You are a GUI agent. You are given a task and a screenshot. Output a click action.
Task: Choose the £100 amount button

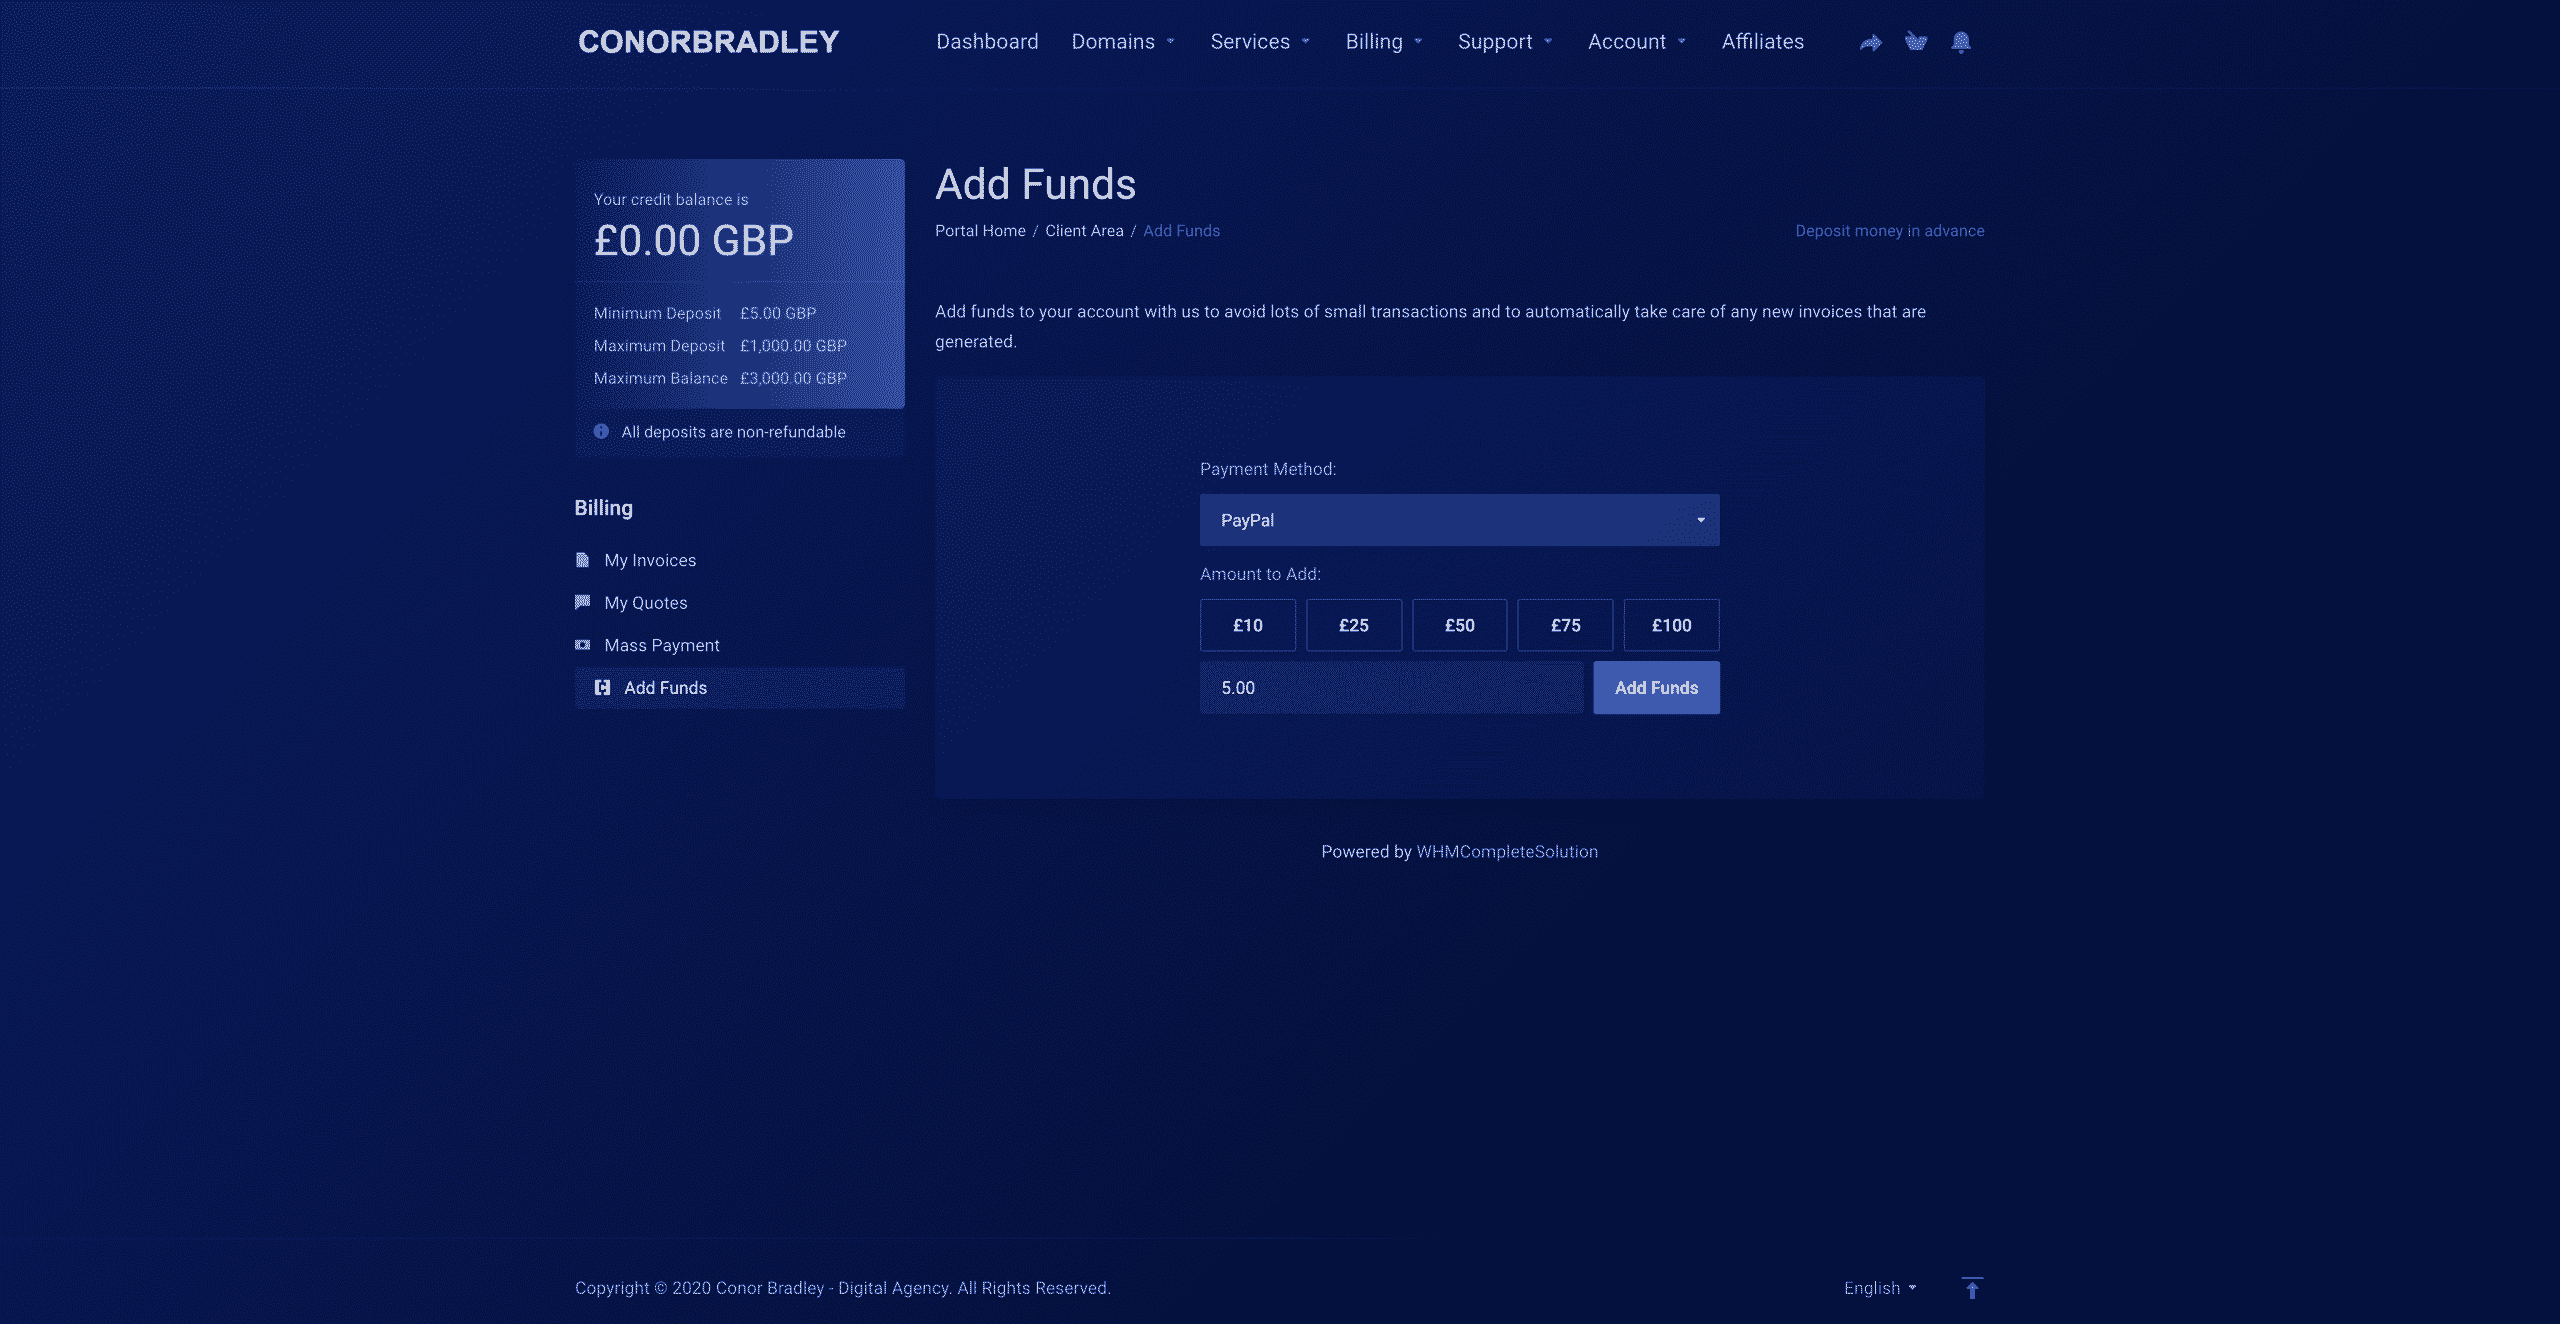pos(1672,625)
